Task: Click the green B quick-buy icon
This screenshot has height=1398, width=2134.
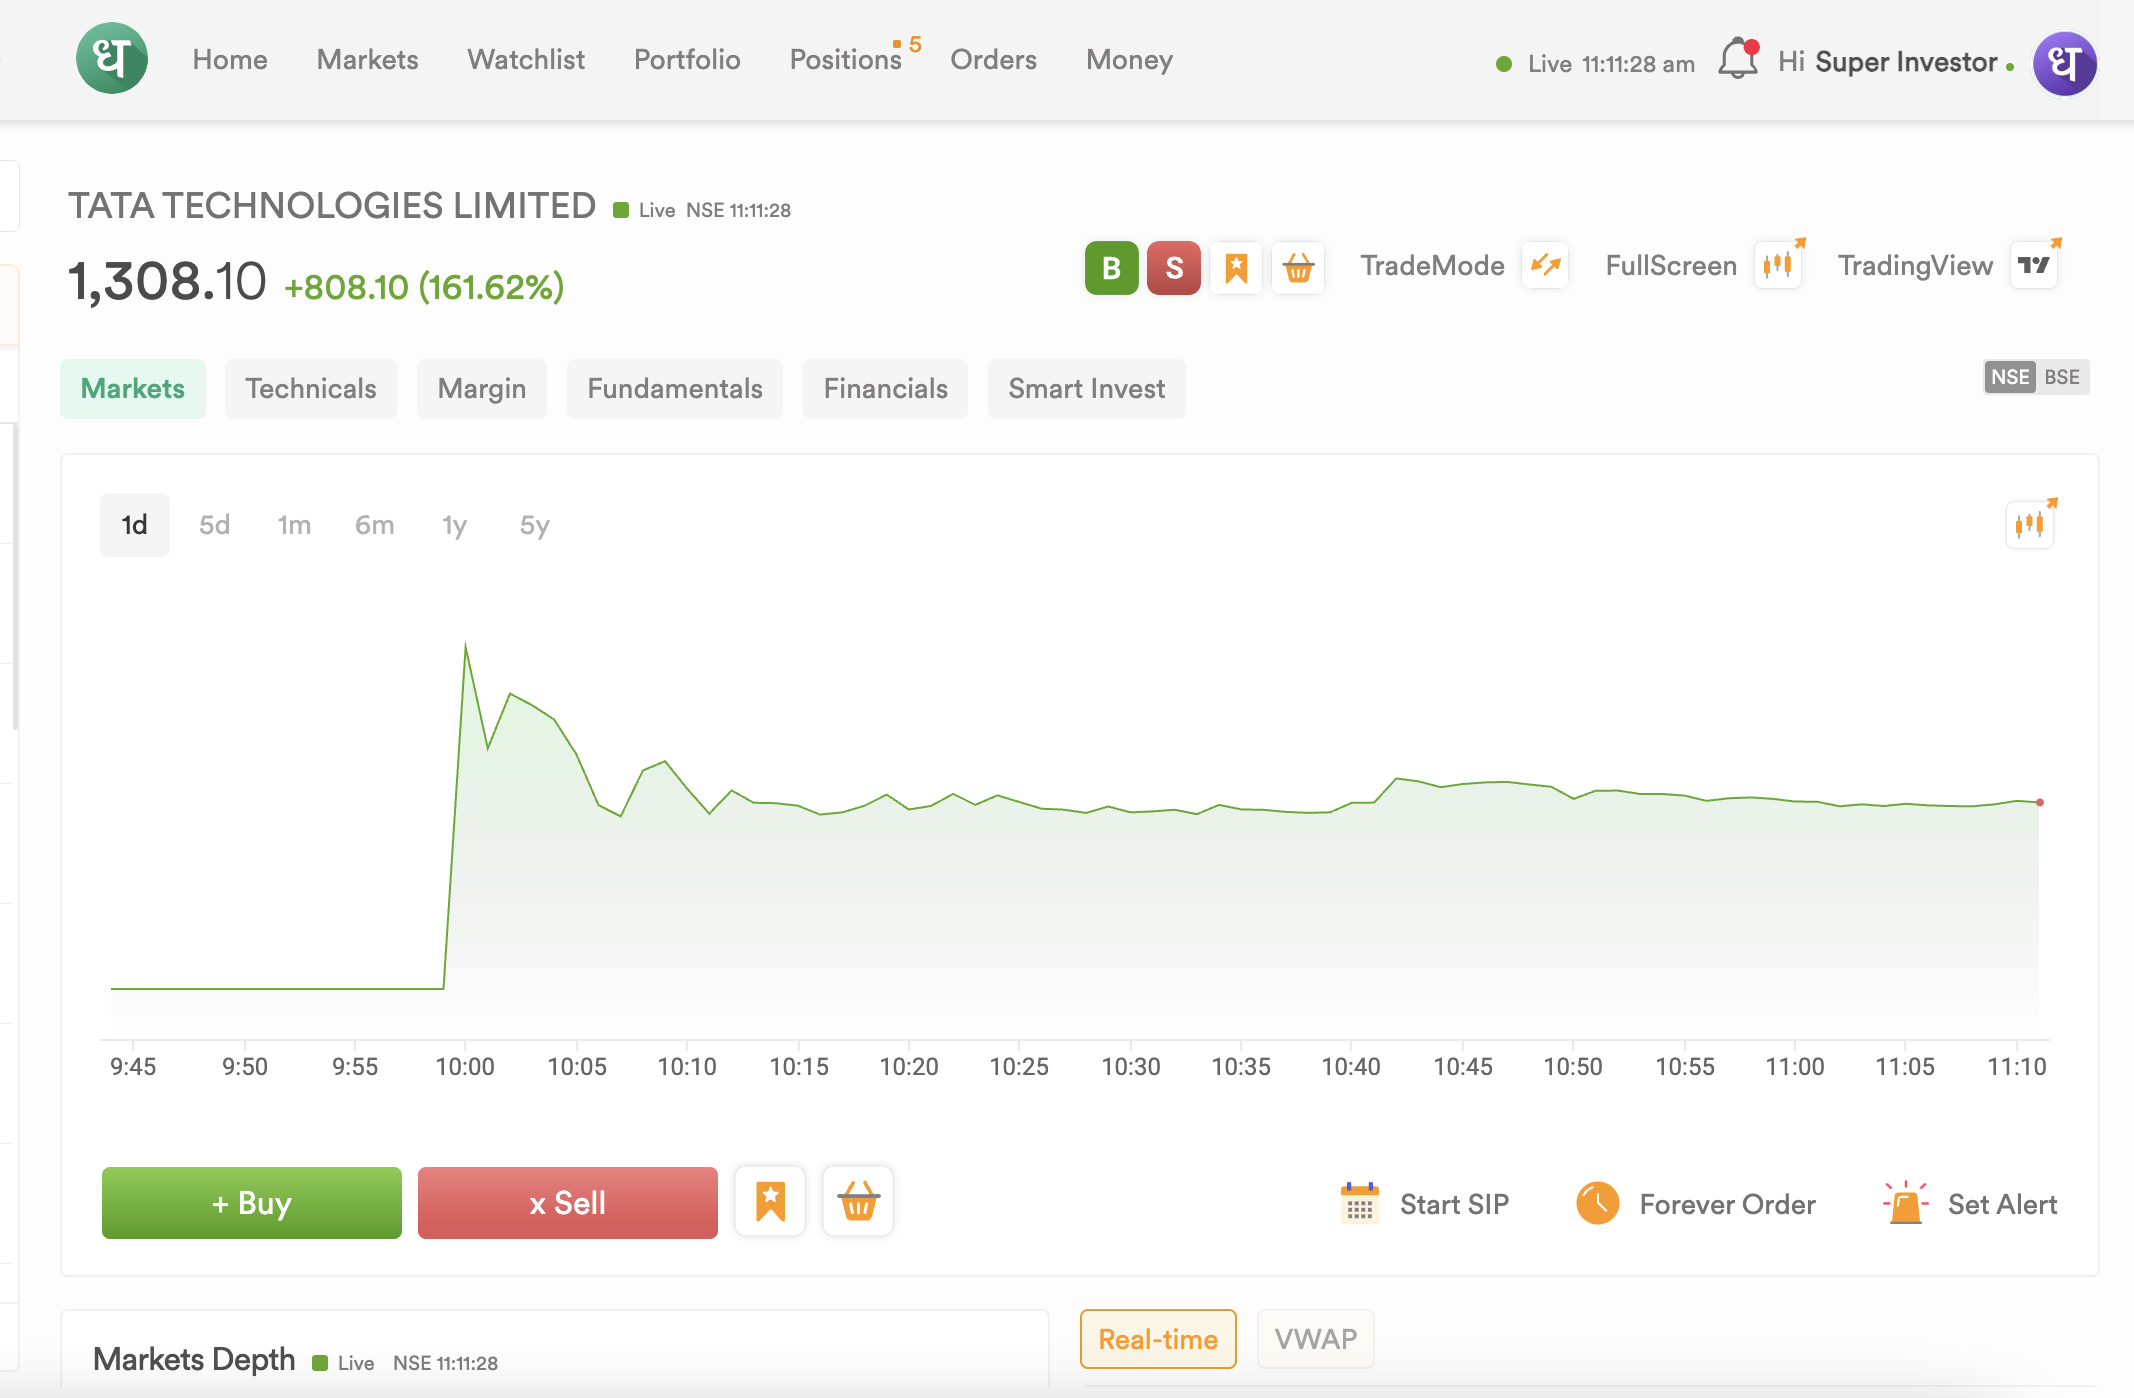Action: tap(1111, 268)
